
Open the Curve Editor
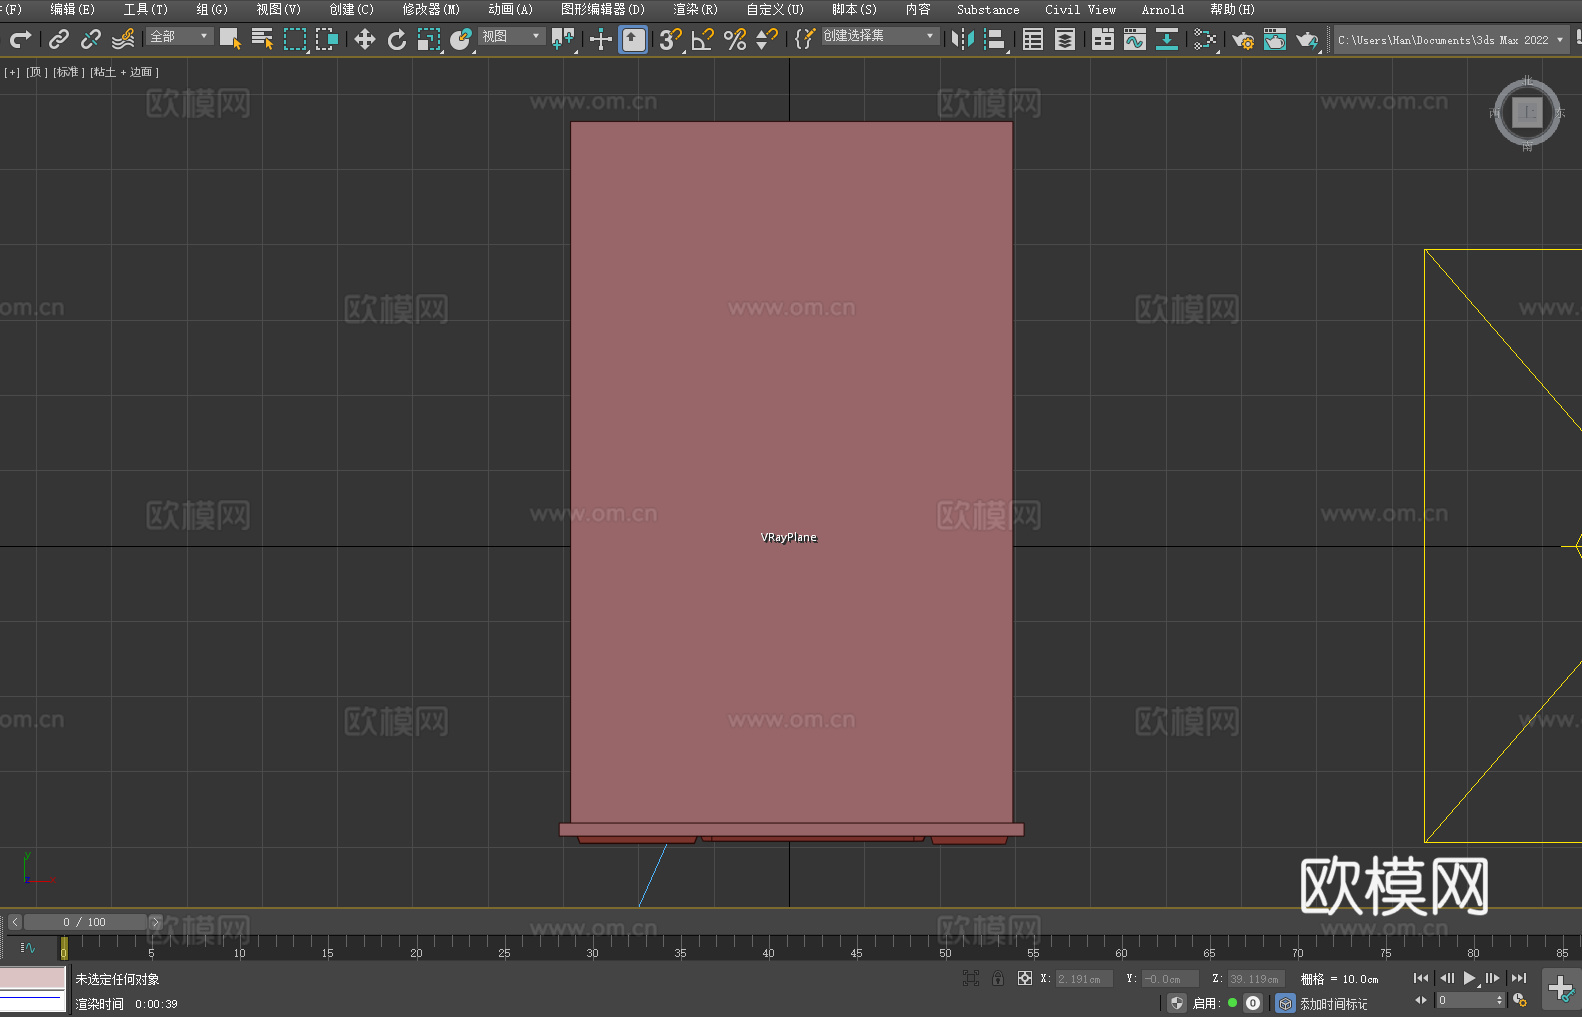click(x=1135, y=39)
